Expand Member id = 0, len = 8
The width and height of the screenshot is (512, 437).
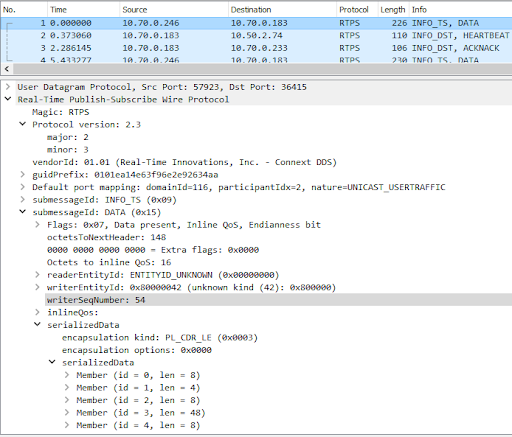point(67,375)
